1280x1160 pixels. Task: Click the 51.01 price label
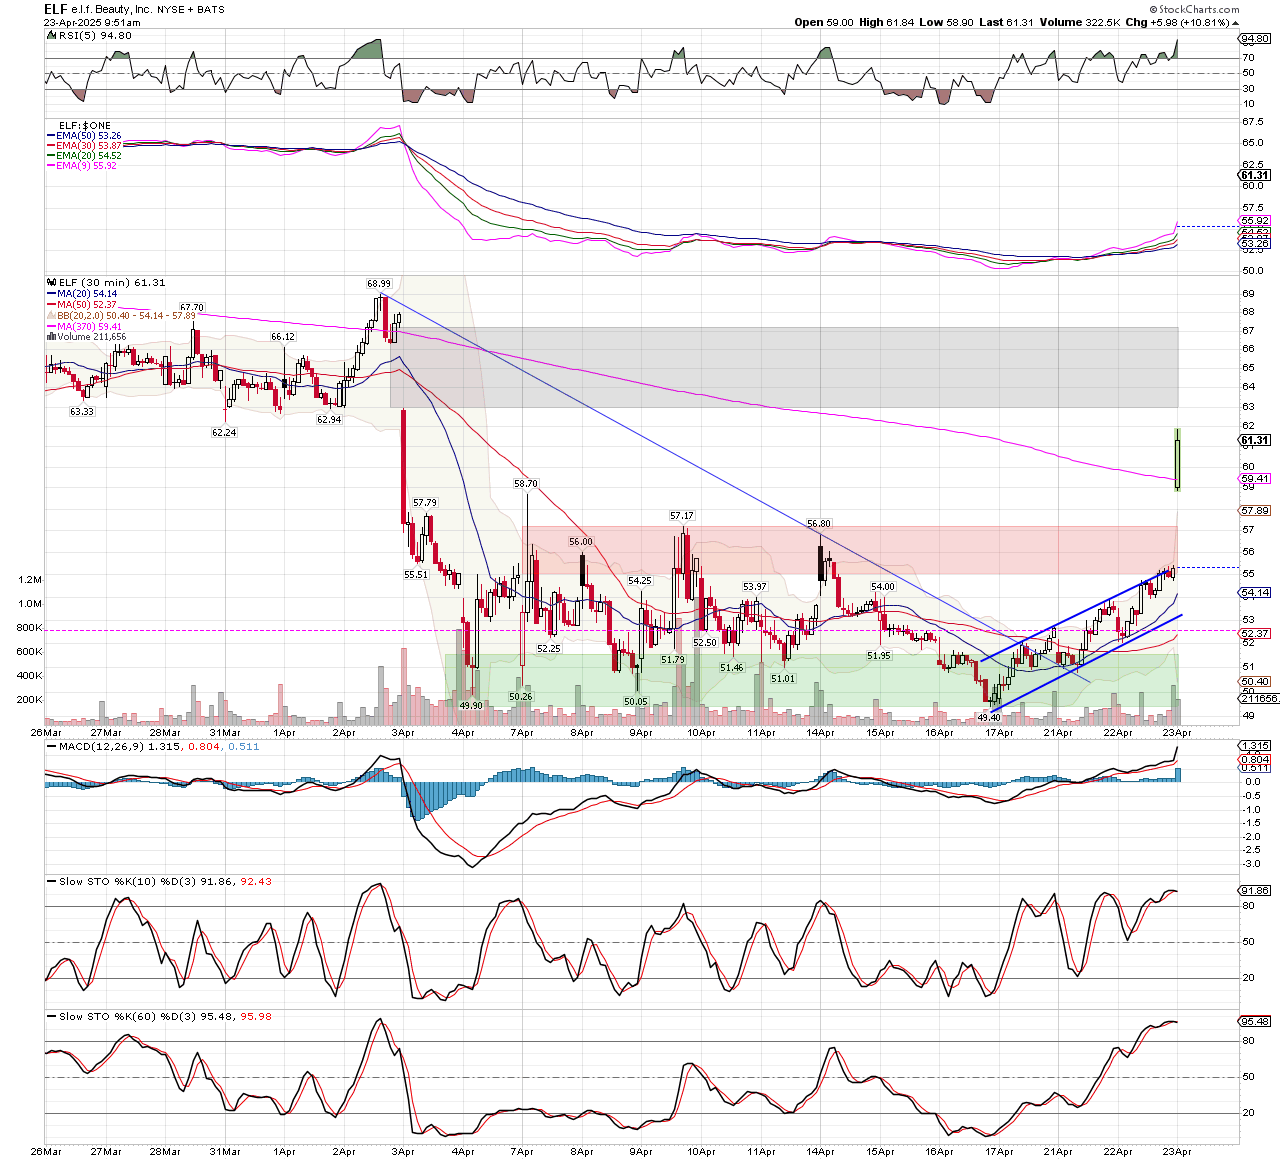[783, 679]
